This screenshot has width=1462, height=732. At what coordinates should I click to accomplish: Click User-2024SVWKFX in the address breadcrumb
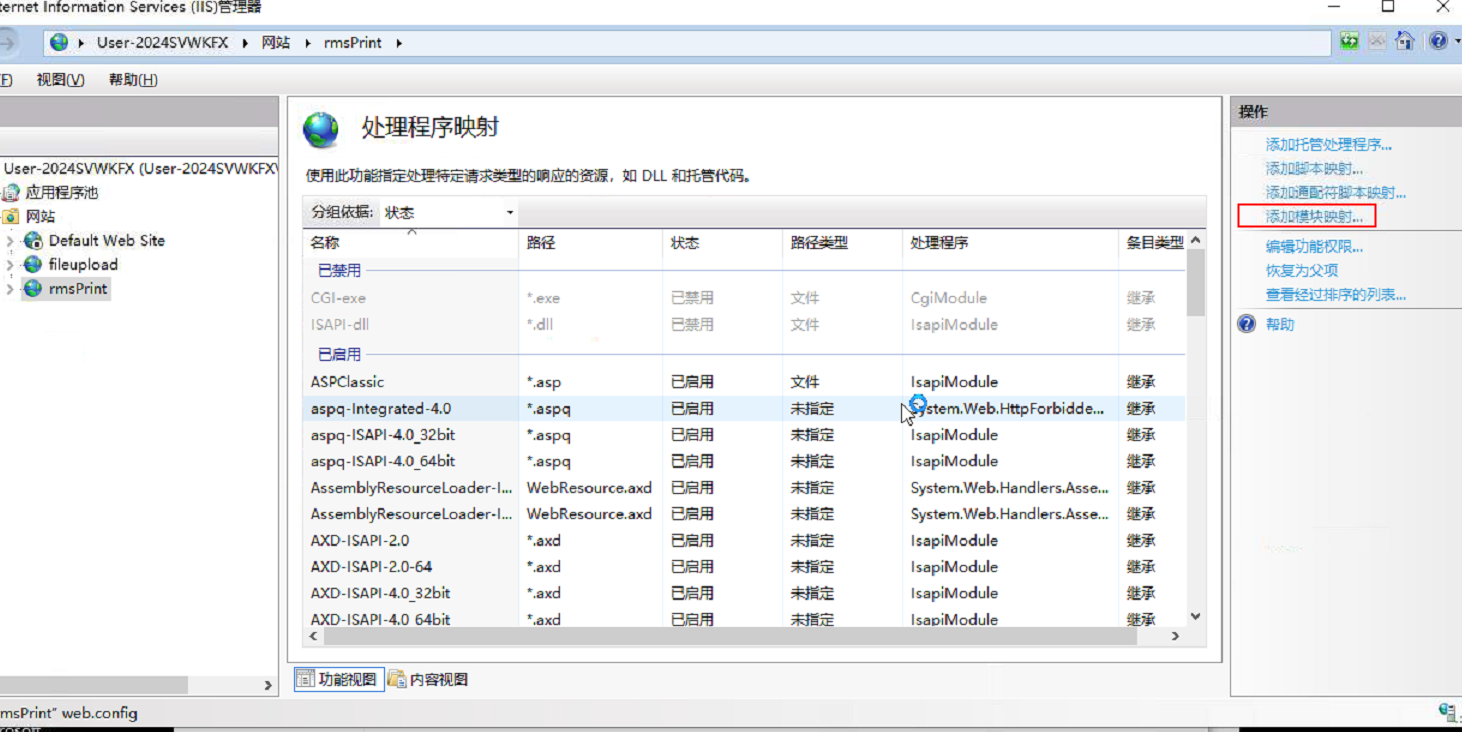163,43
